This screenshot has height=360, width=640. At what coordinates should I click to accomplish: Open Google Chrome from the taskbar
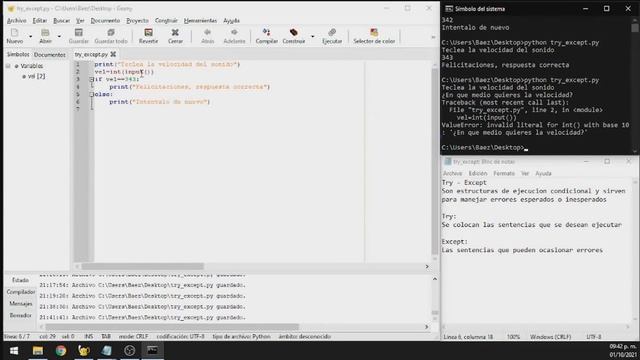pos(61,351)
